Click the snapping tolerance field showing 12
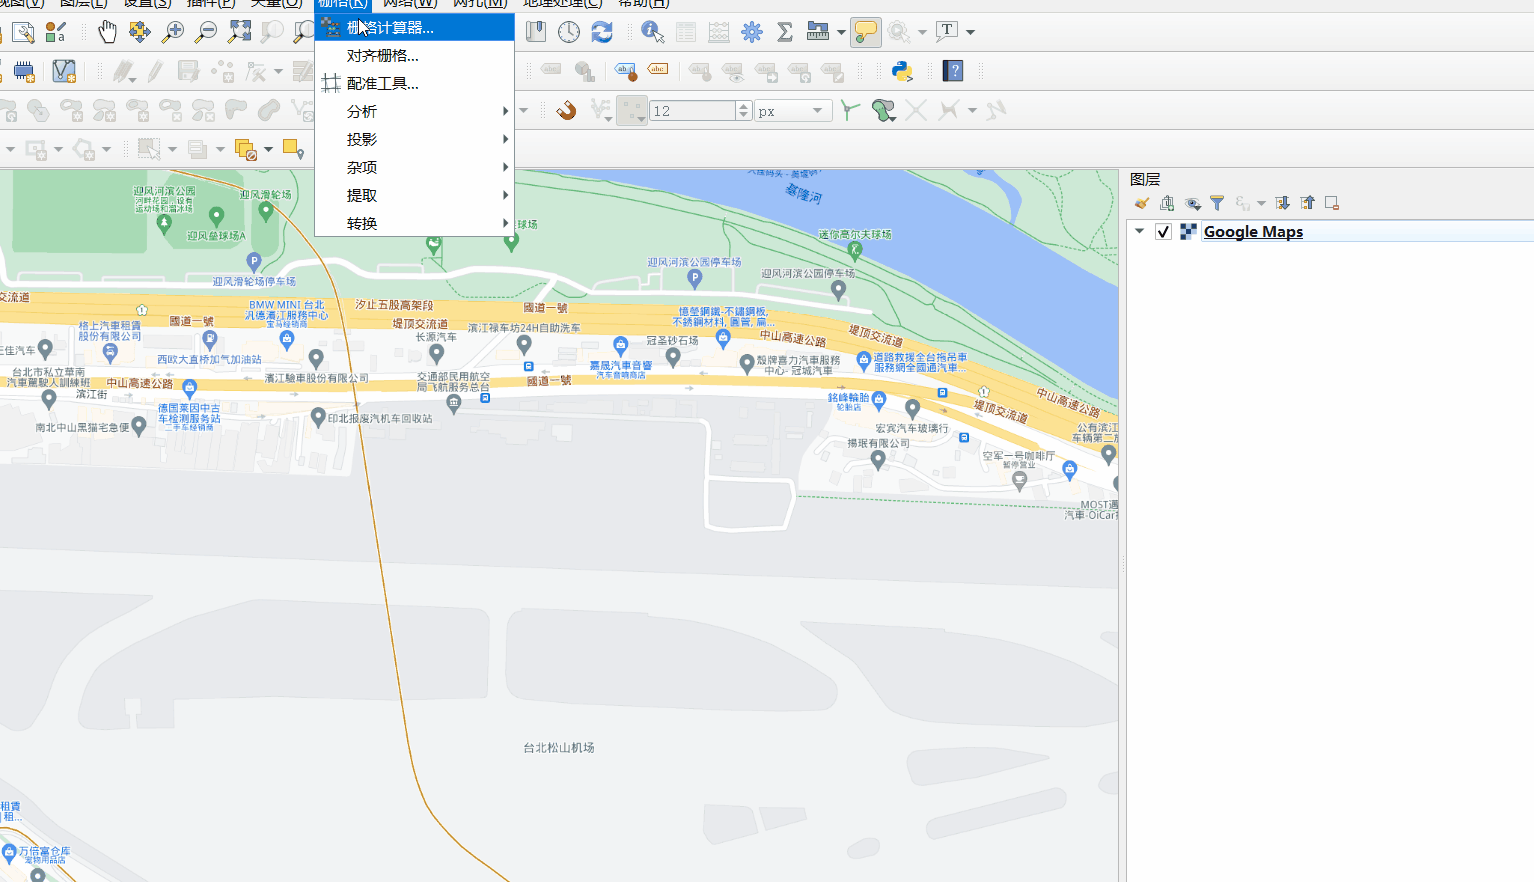 (693, 111)
